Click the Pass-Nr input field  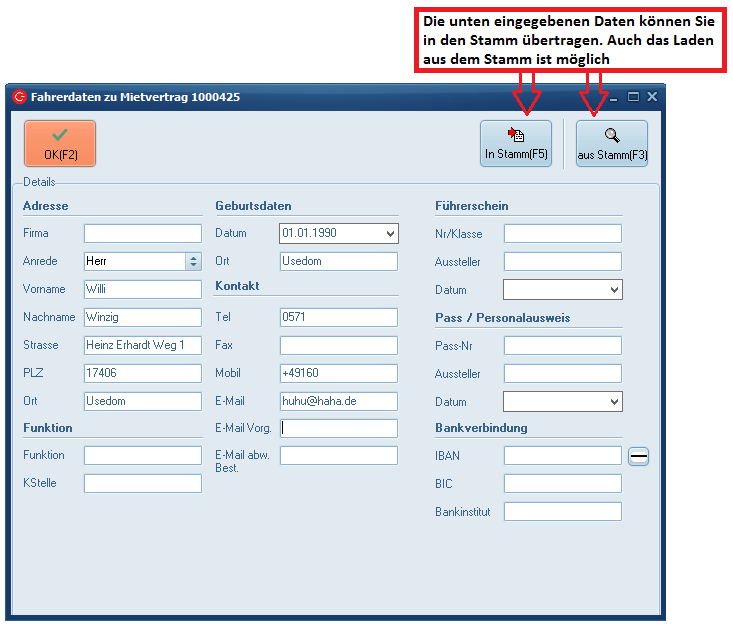tap(562, 346)
